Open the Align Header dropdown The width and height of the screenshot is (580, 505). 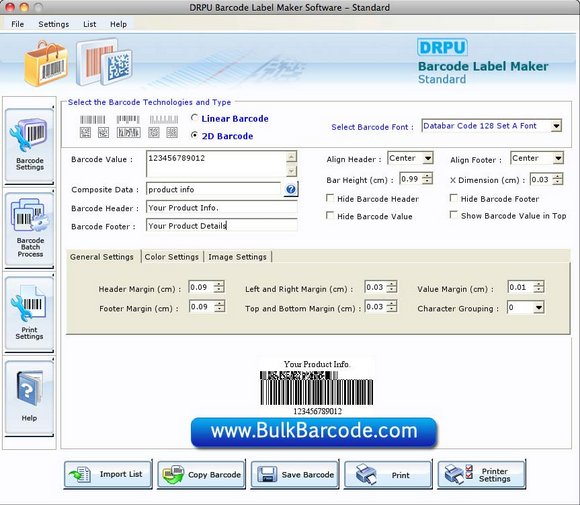coord(428,158)
